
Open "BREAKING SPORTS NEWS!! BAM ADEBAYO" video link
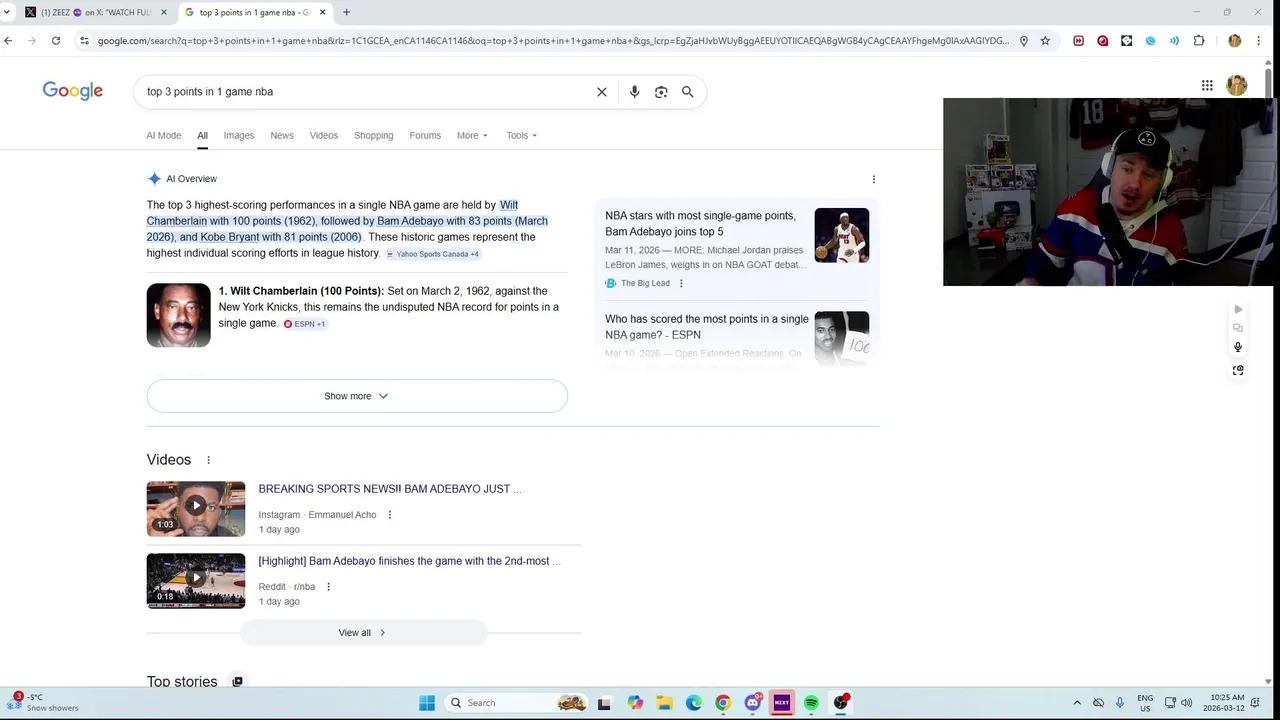(390, 489)
